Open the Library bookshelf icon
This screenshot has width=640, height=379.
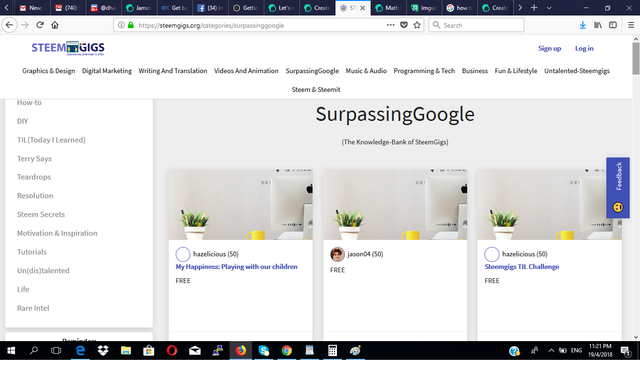tap(598, 25)
